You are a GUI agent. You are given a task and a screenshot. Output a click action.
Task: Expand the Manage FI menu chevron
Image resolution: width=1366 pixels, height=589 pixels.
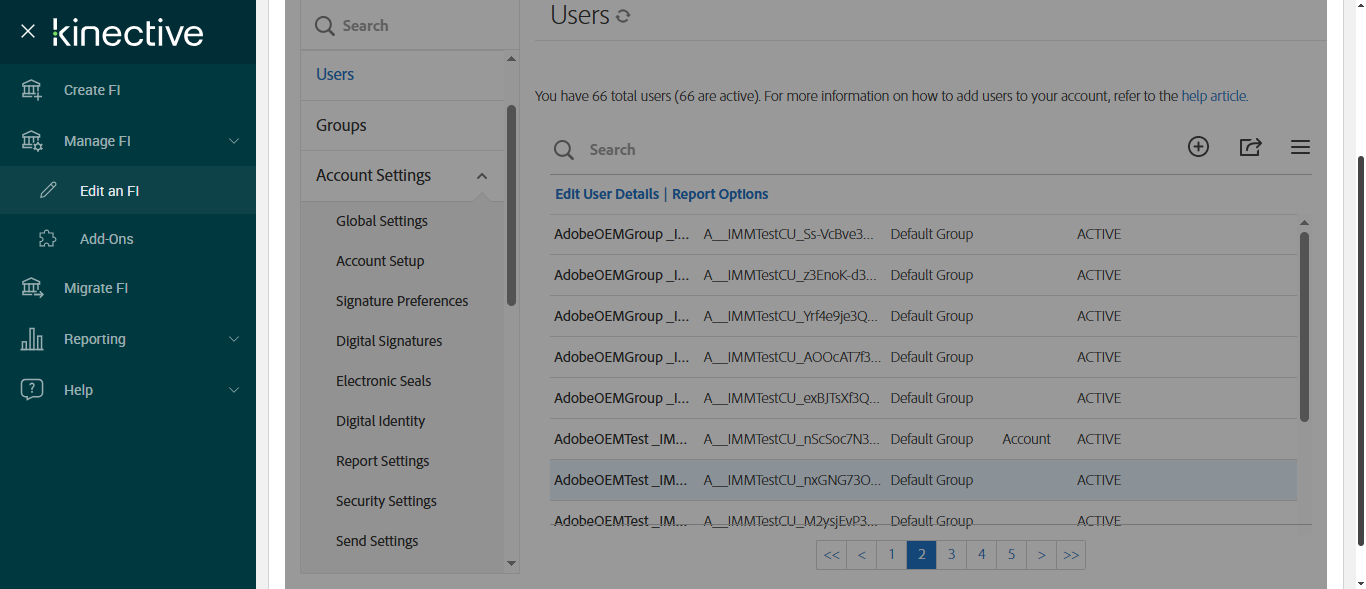(x=234, y=141)
